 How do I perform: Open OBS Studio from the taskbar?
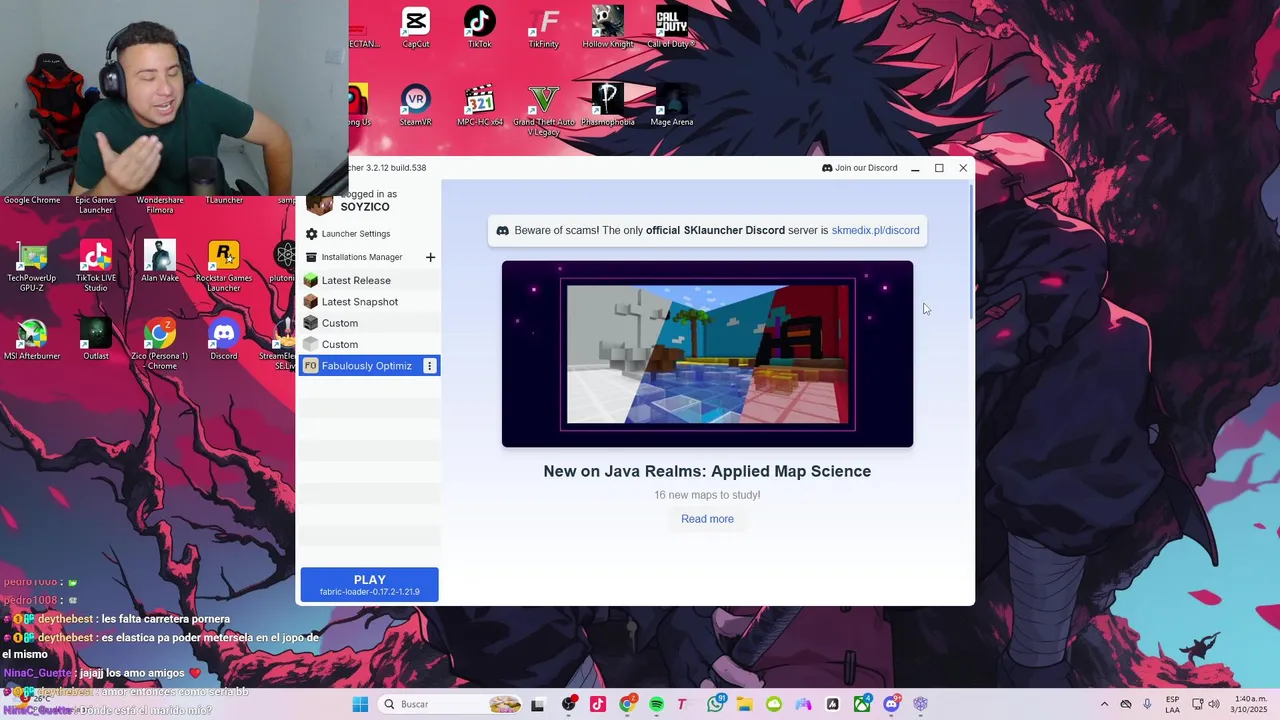[x=569, y=704]
